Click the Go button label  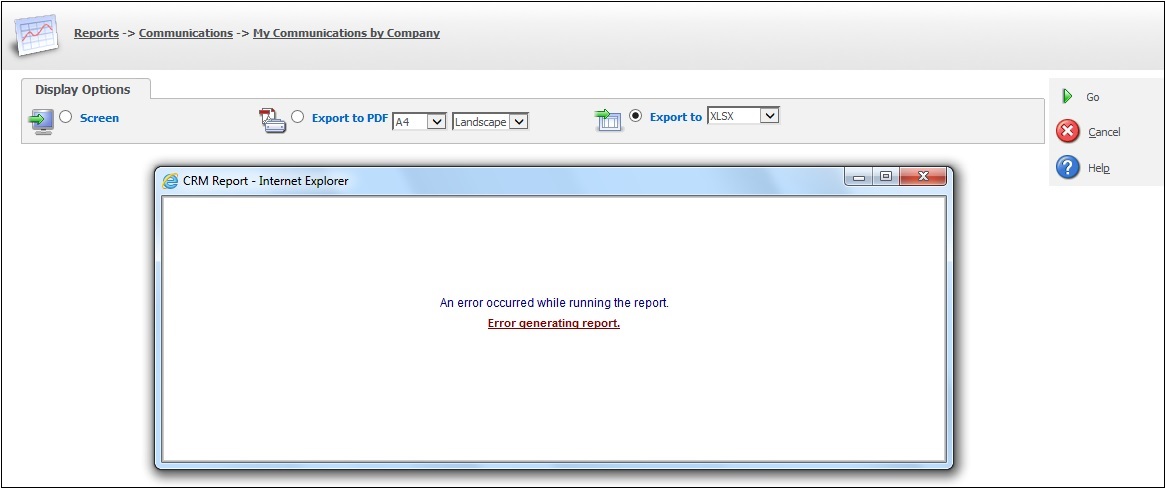1093,97
